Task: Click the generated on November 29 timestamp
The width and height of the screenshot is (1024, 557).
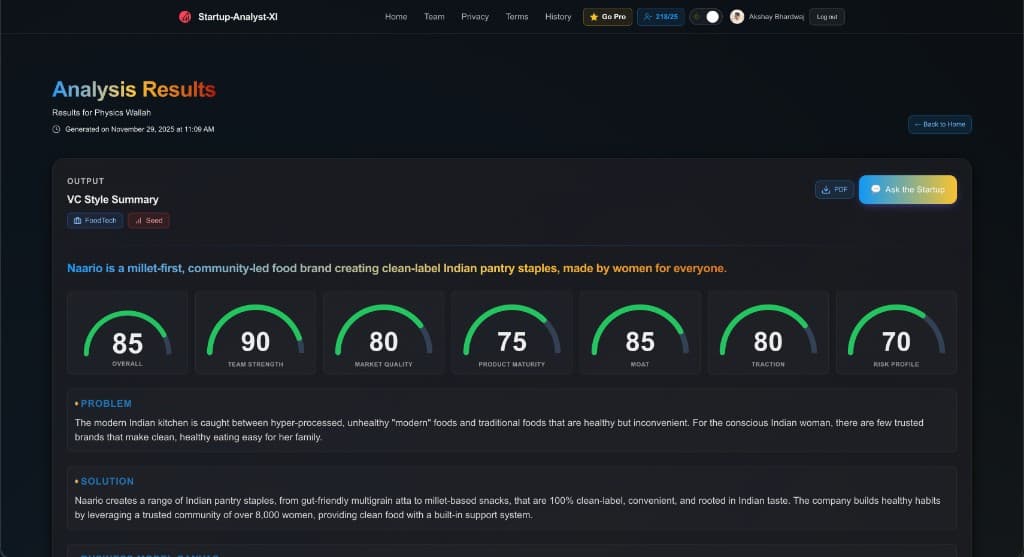Action: (x=140, y=129)
